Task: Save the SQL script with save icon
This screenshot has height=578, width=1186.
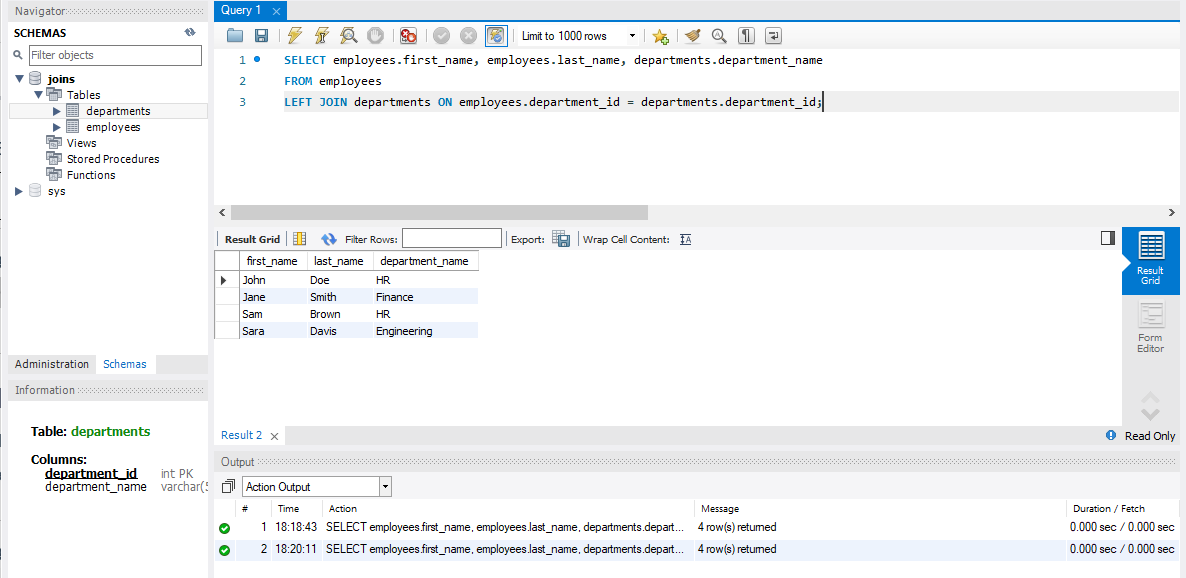Action: tap(261, 35)
